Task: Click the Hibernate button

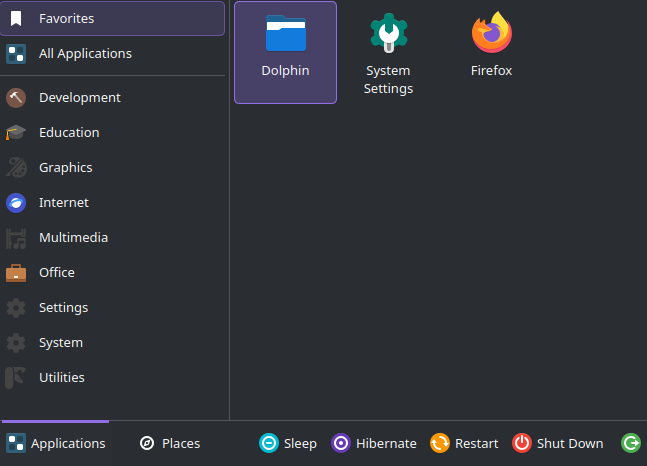Action: 374,443
